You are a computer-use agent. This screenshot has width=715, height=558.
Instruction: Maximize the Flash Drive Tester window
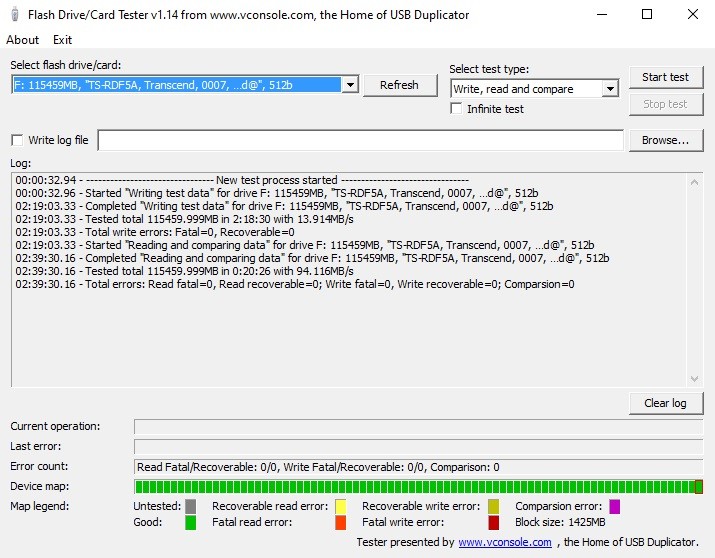[647, 15]
